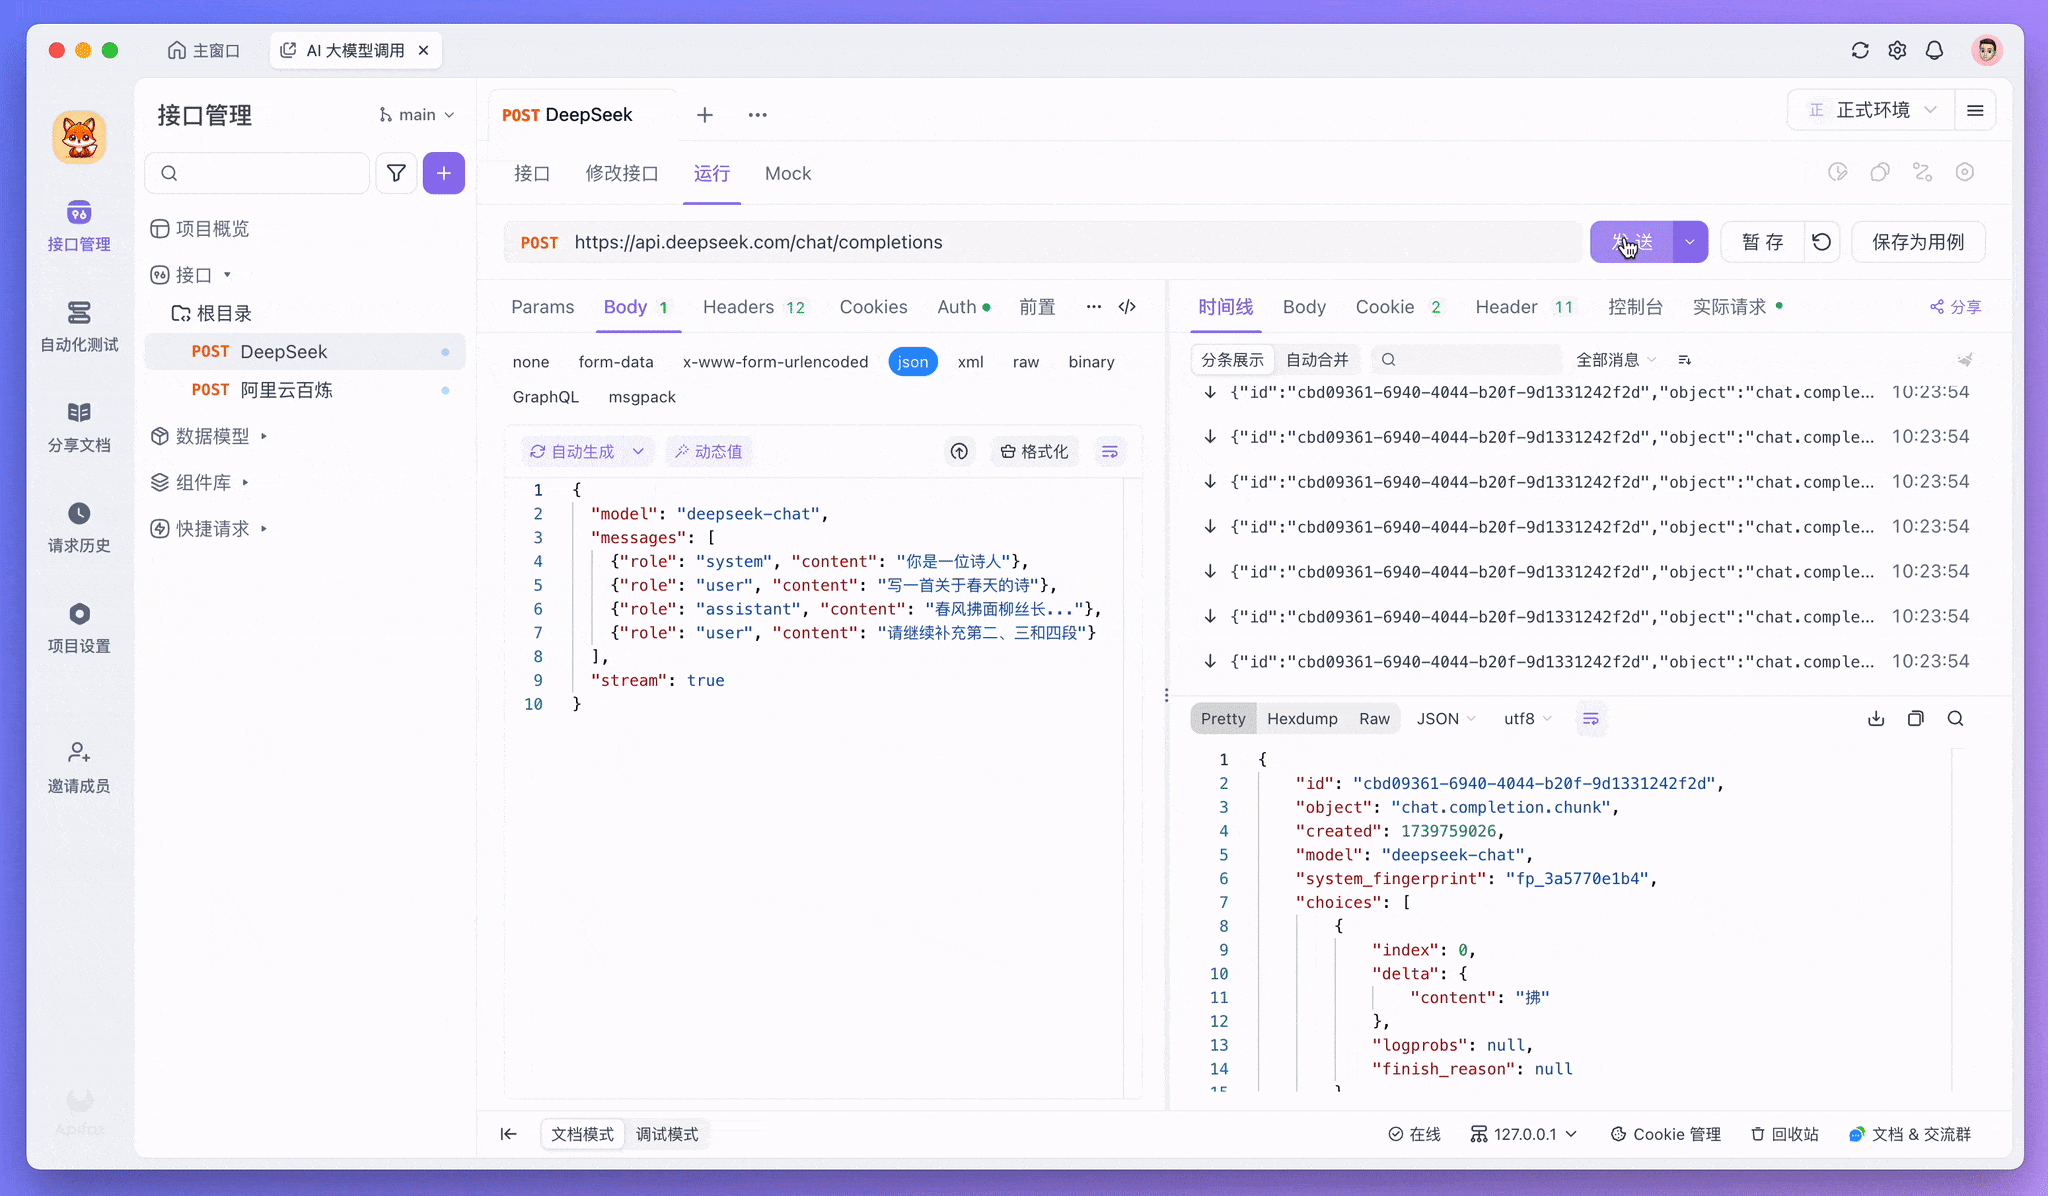The height and width of the screenshot is (1196, 2048).
Task: Switch to 调试模式 at the bottom
Action: click(x=667, y=1134)
